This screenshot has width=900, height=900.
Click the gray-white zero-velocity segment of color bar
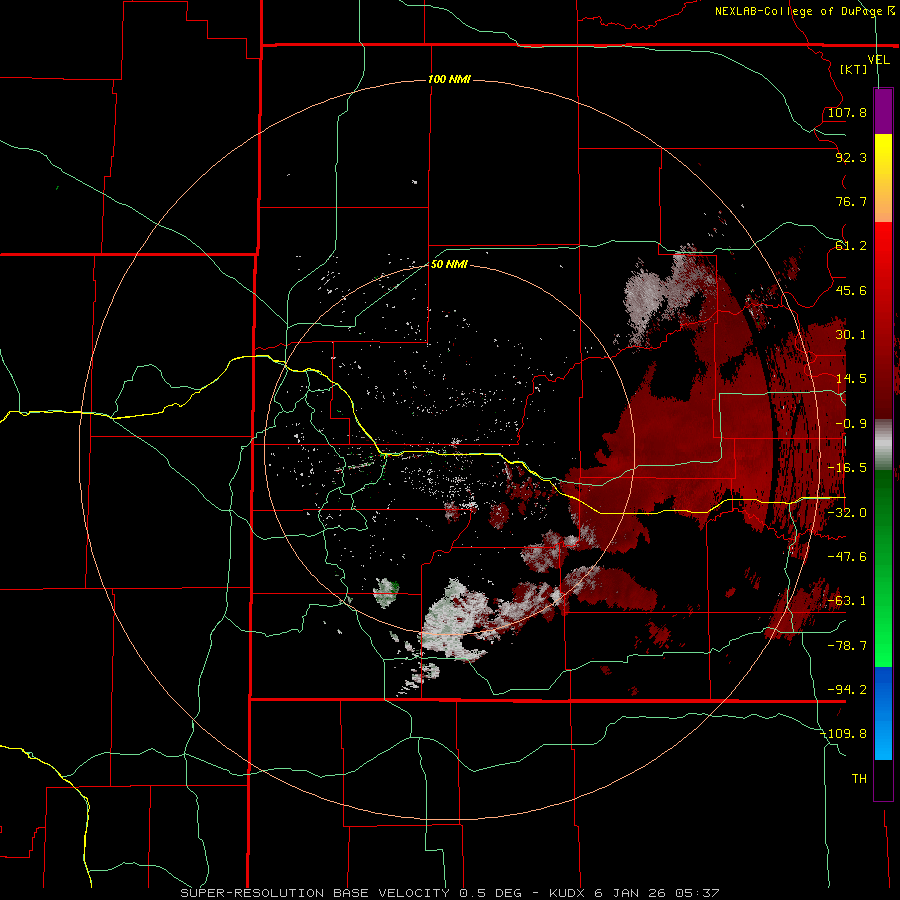pyautogui.click(x=883, y=445)
